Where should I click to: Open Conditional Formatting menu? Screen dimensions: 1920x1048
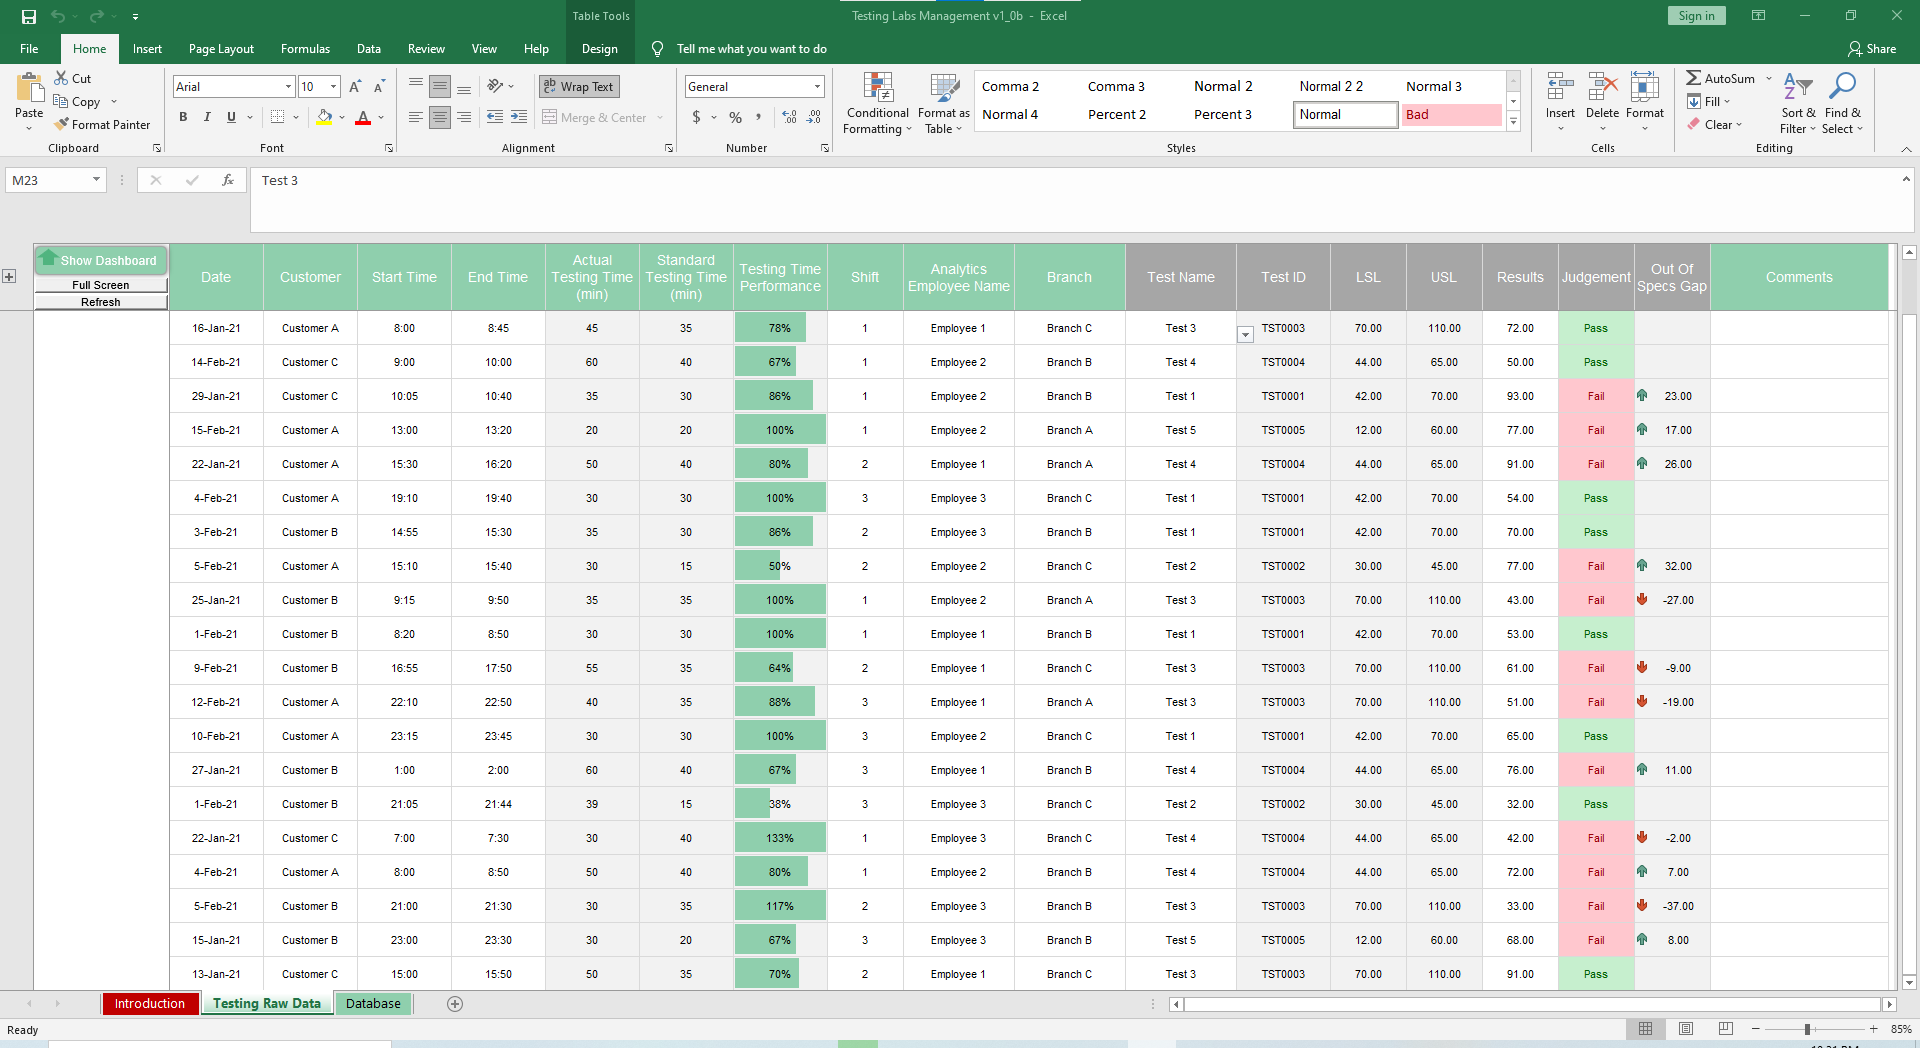coord(877,104)
